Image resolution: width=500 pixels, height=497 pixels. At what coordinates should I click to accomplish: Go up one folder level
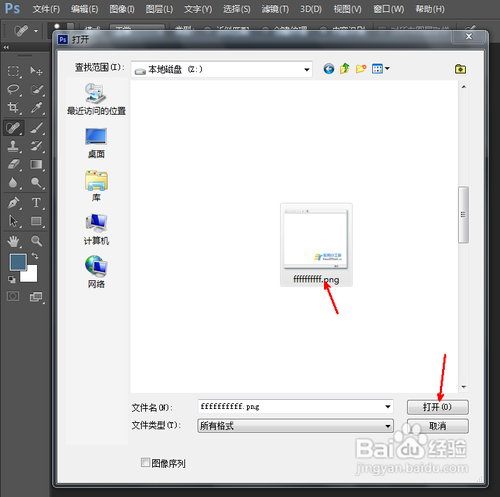click(345, 69)
